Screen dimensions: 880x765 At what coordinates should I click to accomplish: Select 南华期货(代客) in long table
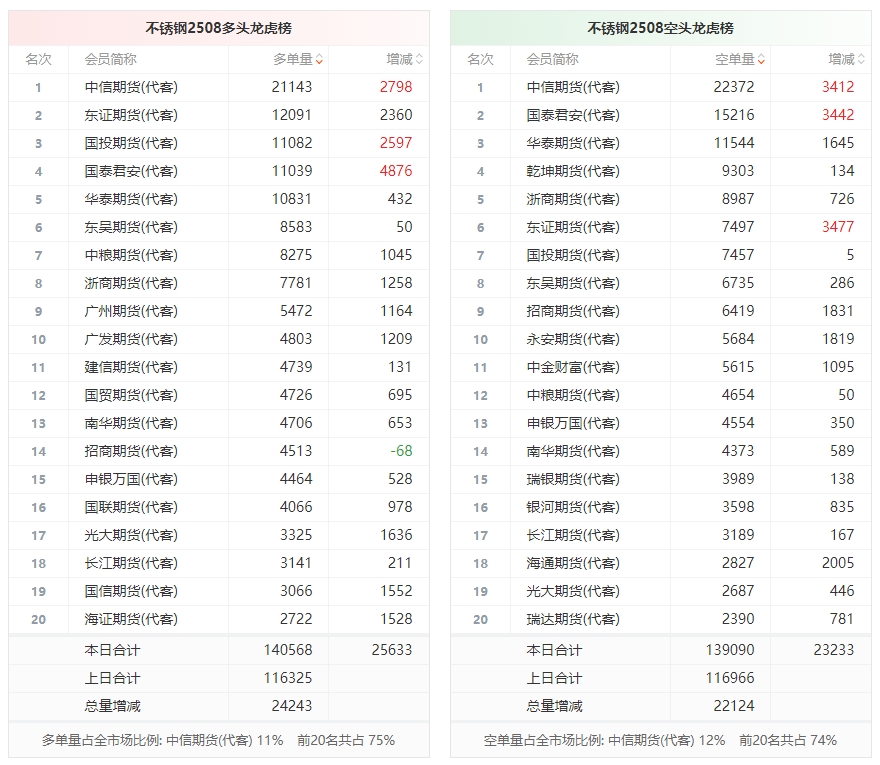click(x=131, y=423)
